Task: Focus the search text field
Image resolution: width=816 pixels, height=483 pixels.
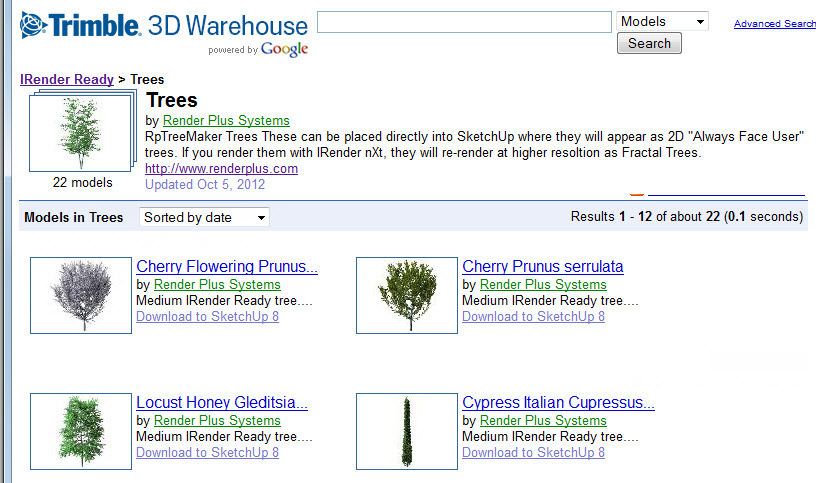Action: 464,22
